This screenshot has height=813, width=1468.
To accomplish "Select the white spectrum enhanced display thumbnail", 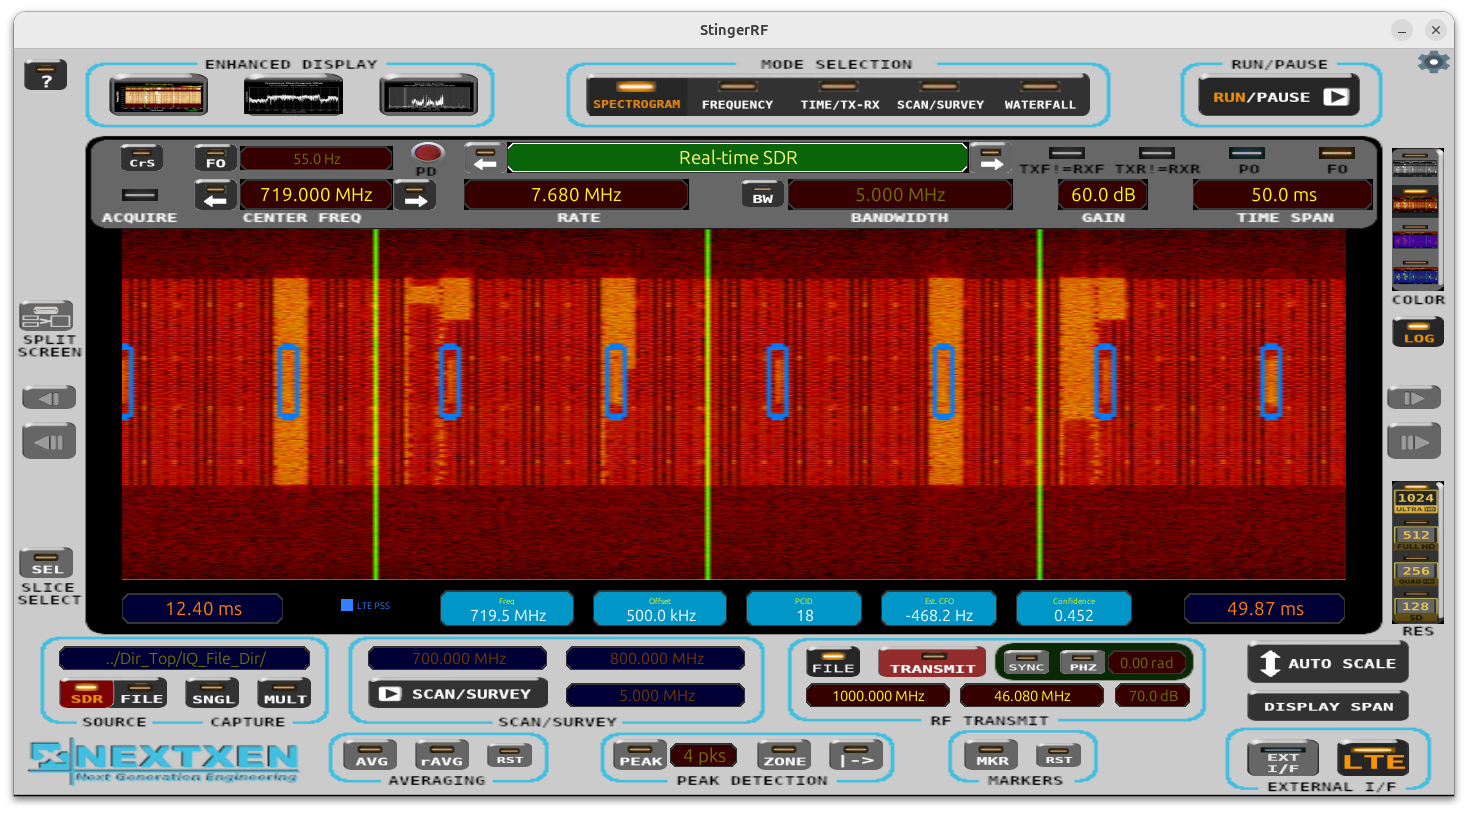I will coord(293,97).
